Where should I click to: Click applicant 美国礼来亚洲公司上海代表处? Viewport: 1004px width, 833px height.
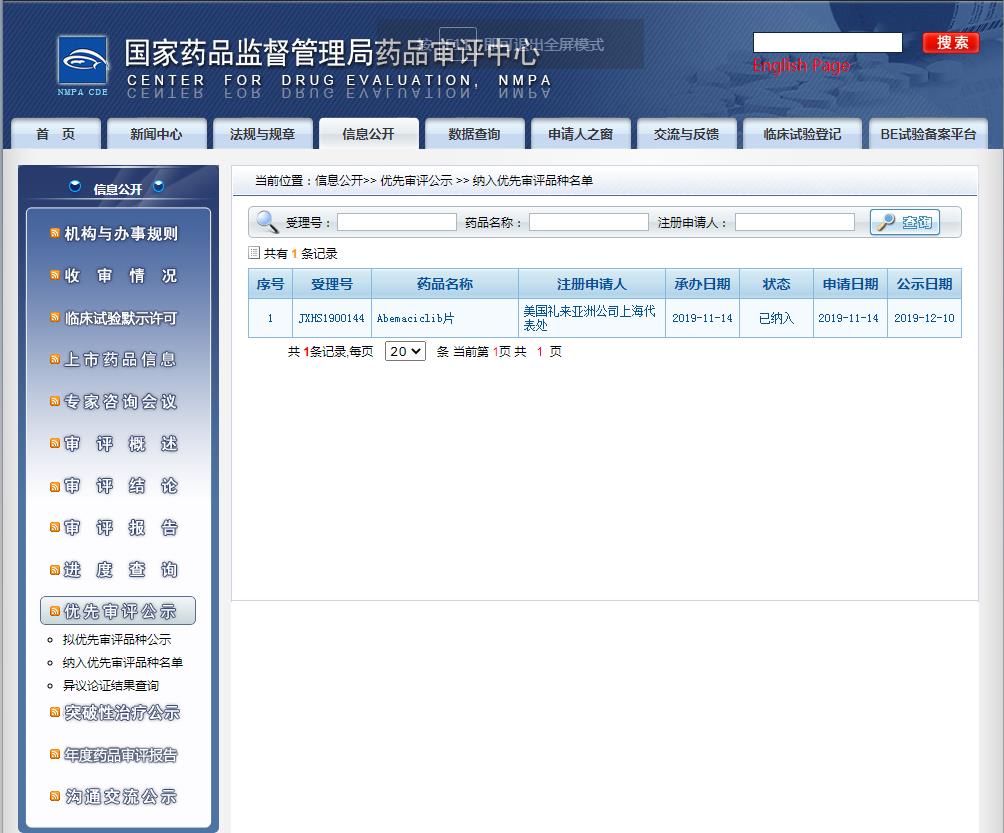click(x=589, y=318)
